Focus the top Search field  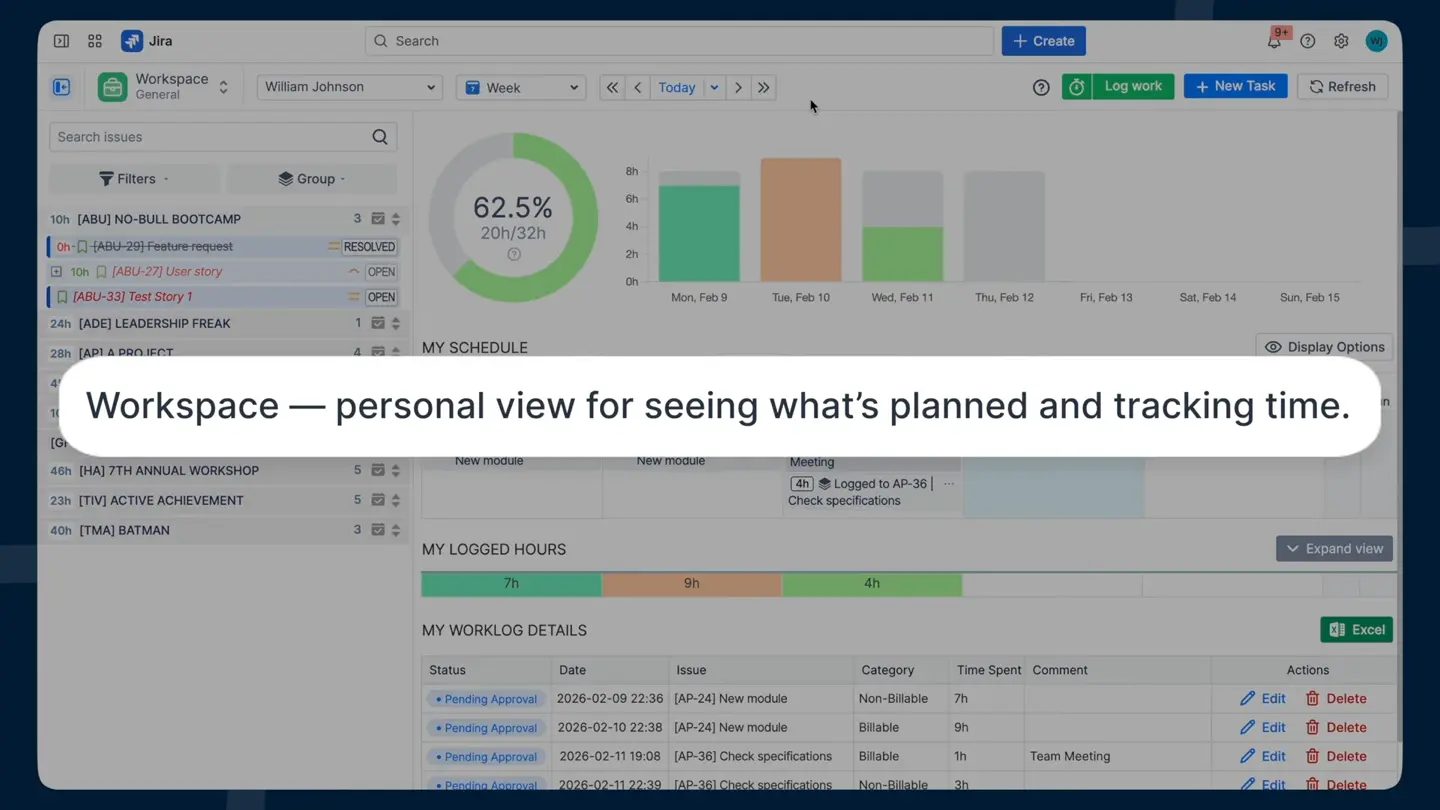point(680,41)
